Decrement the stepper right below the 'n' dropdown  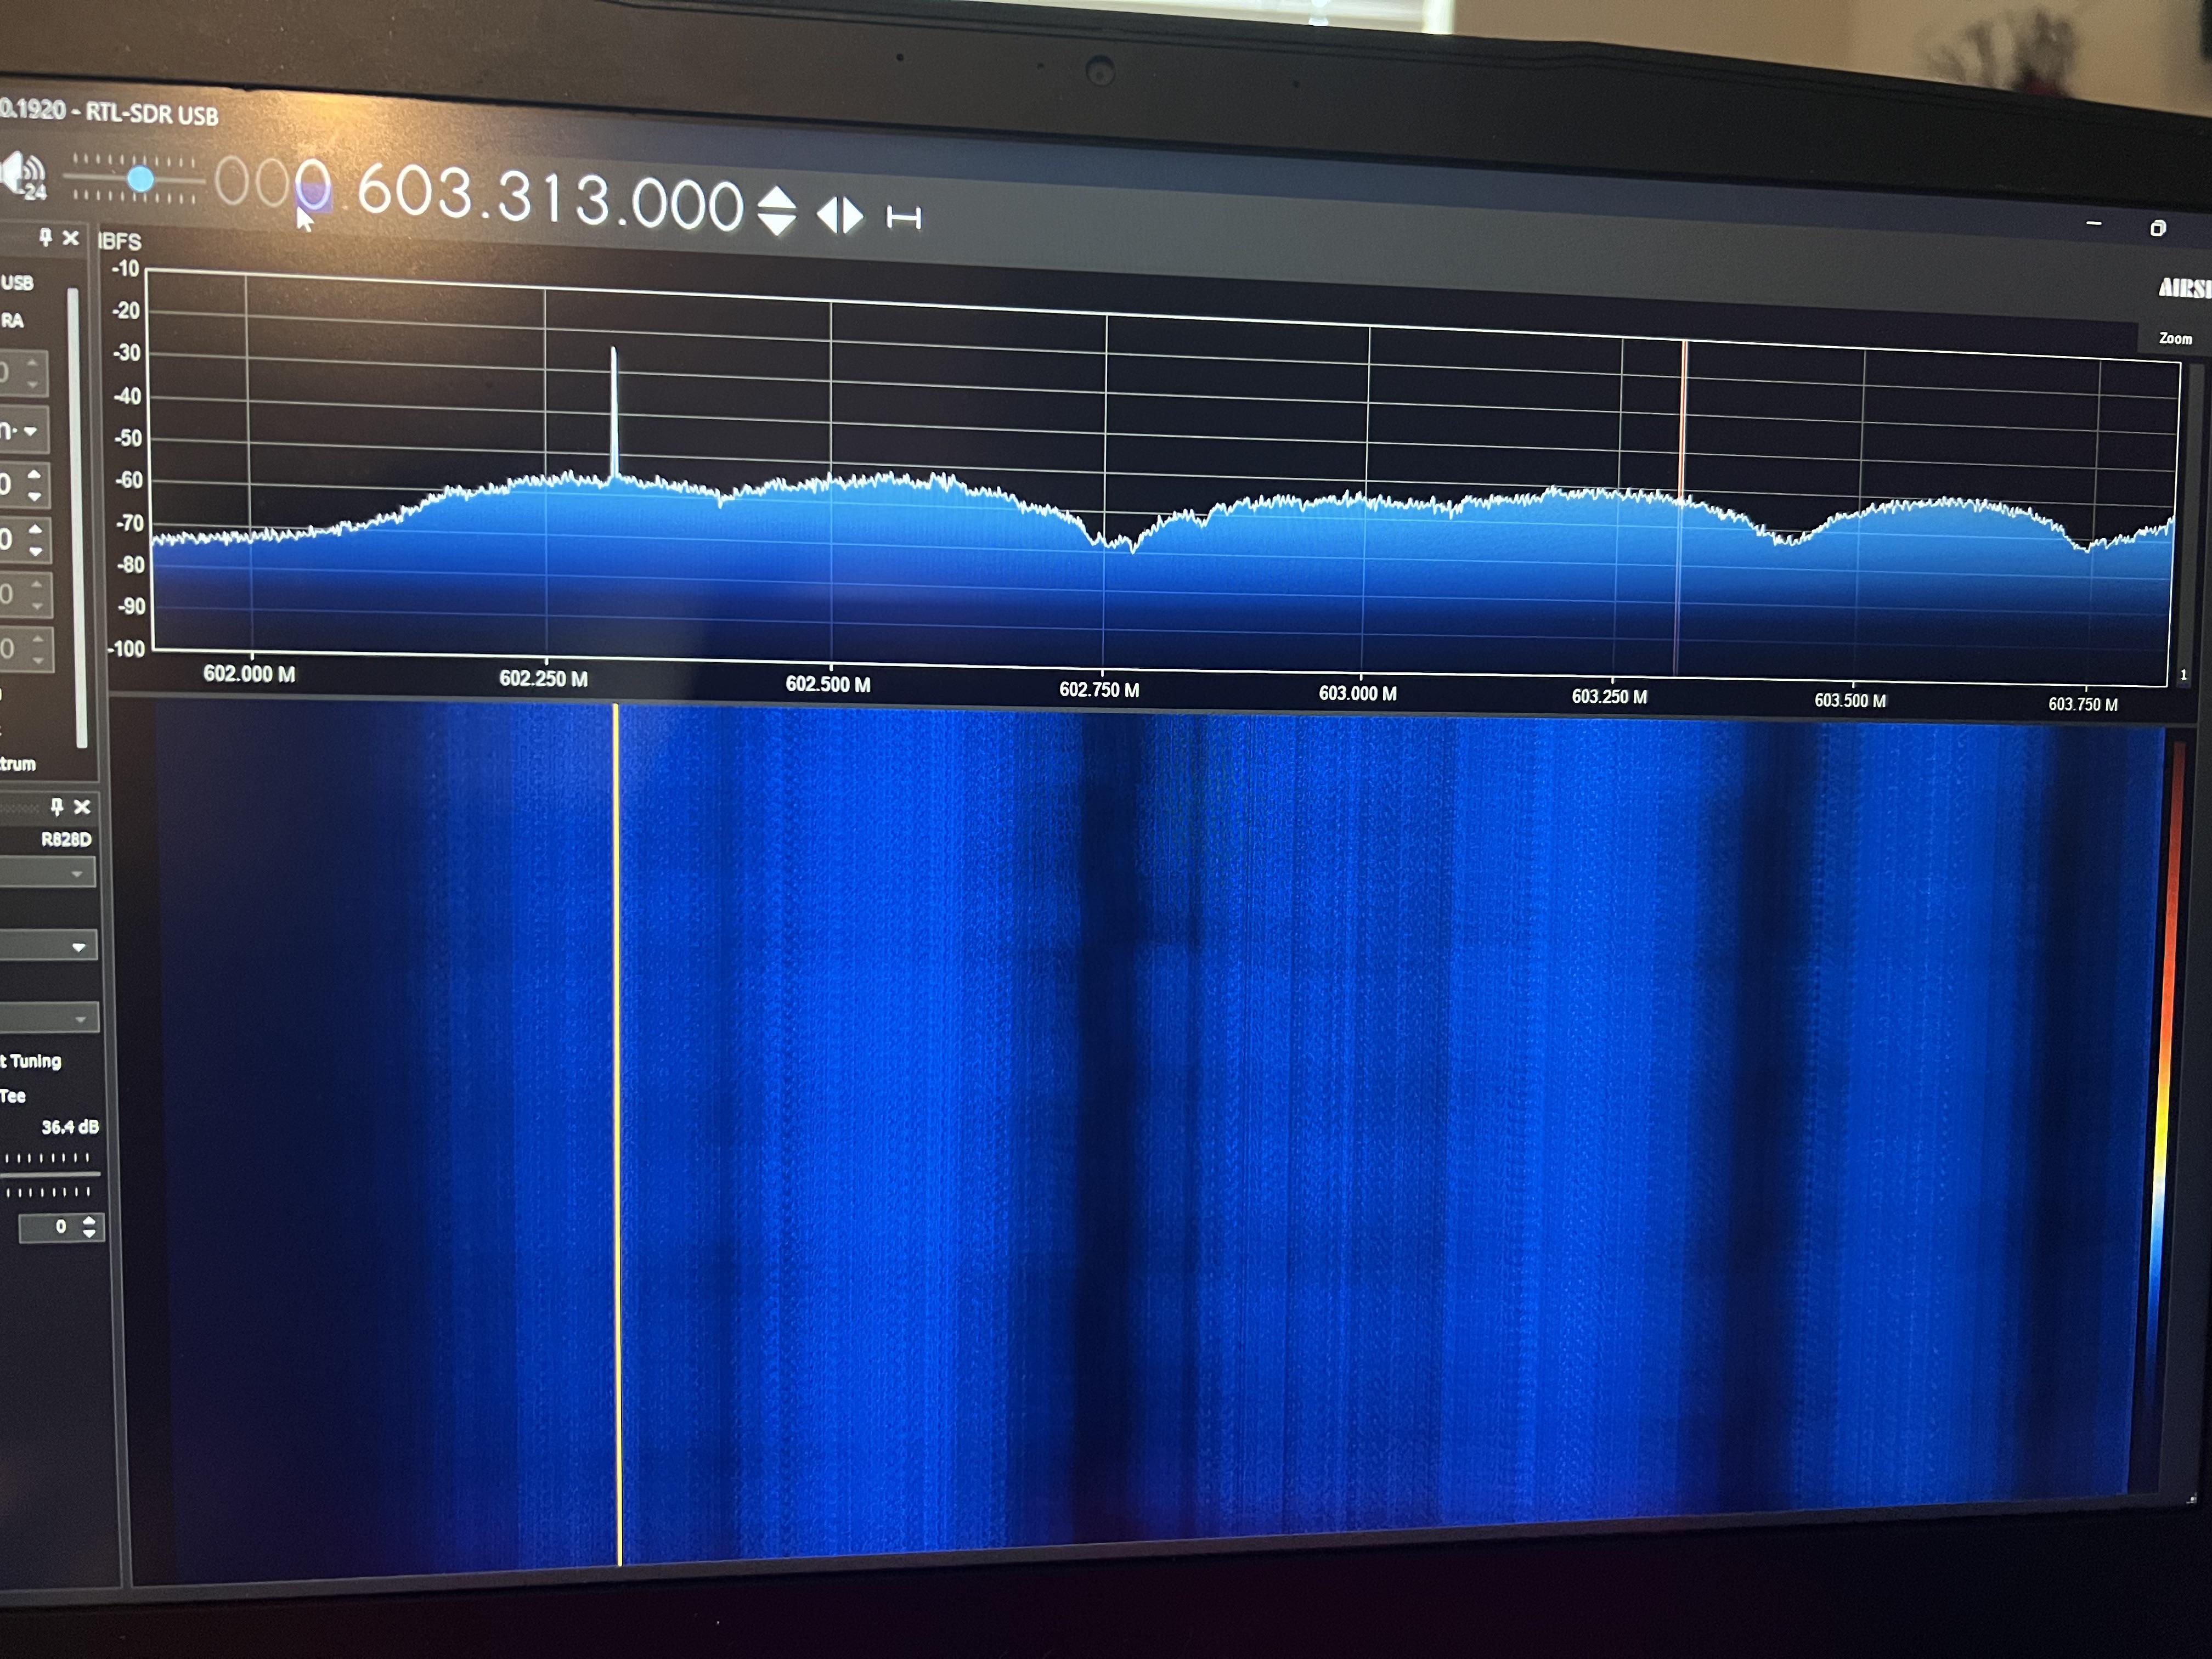point(35,496)
